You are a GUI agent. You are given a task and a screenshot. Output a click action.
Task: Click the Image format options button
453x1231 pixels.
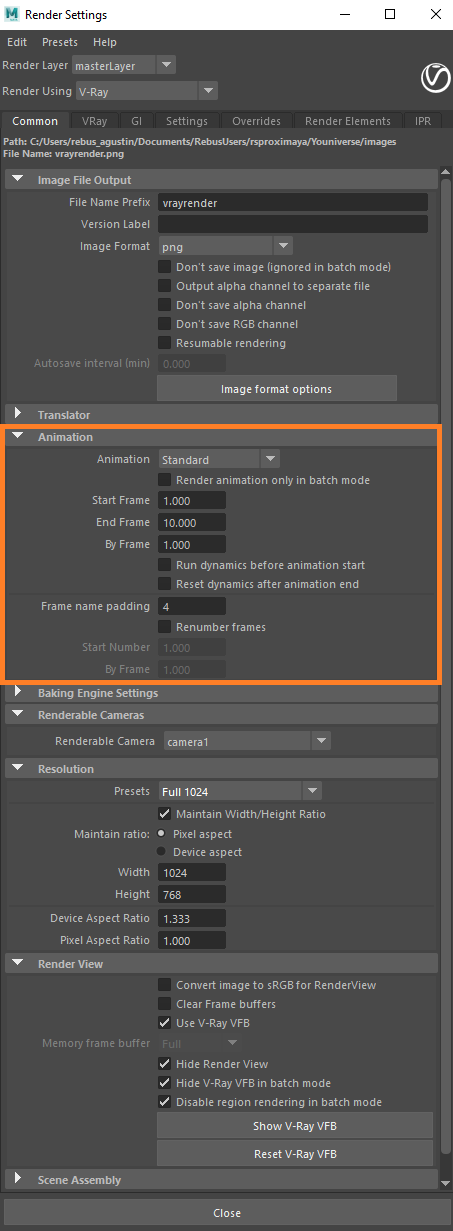[x=277, y=388]
